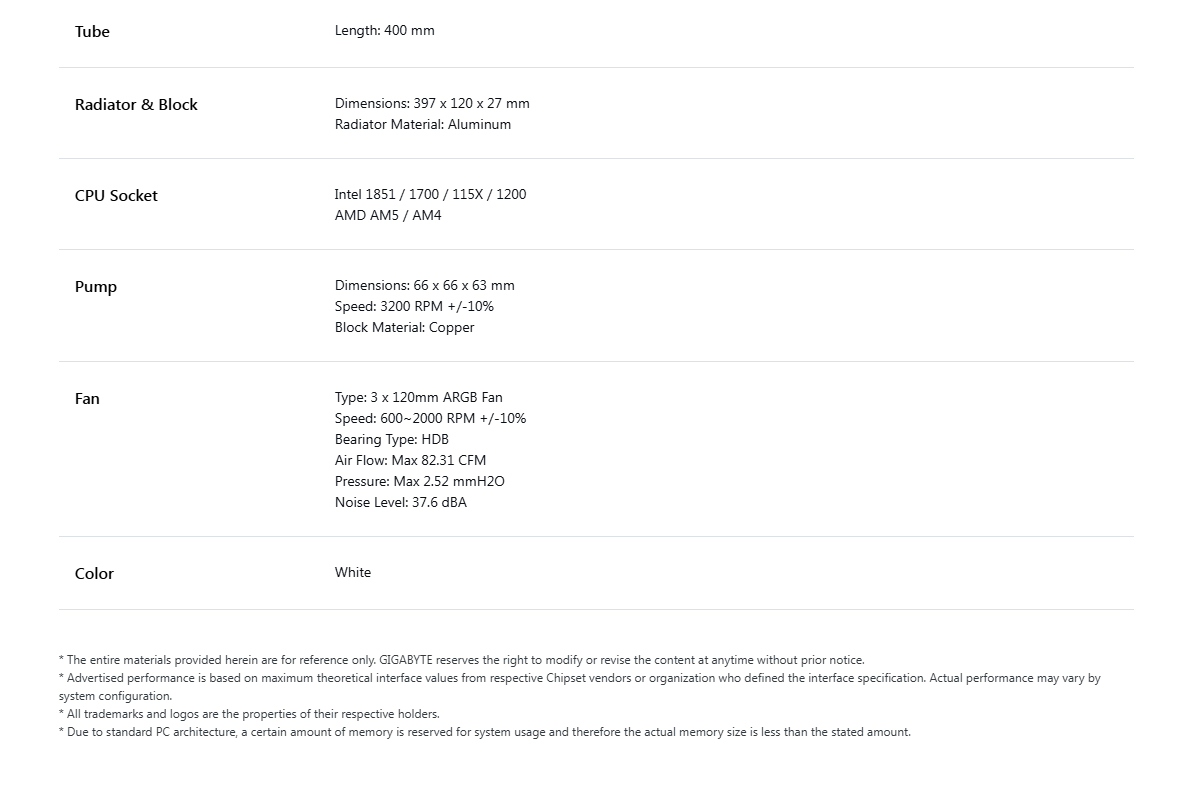Click Bearing Type: HDB line

[392, 439]
